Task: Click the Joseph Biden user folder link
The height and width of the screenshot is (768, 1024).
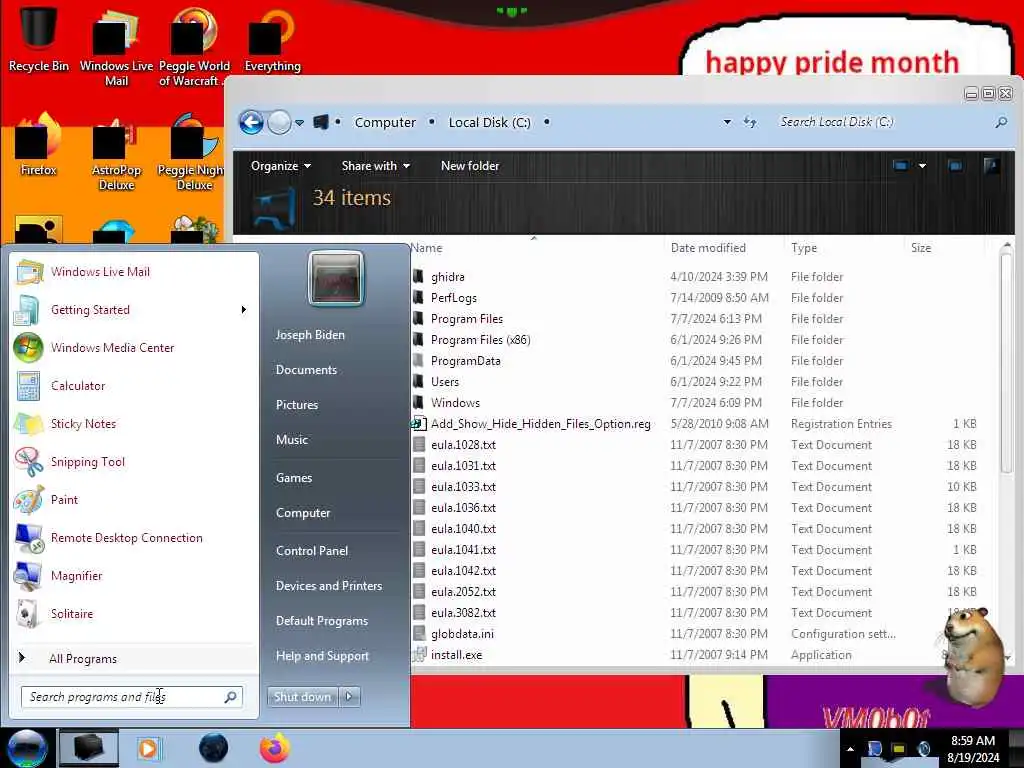Action: 310,335
